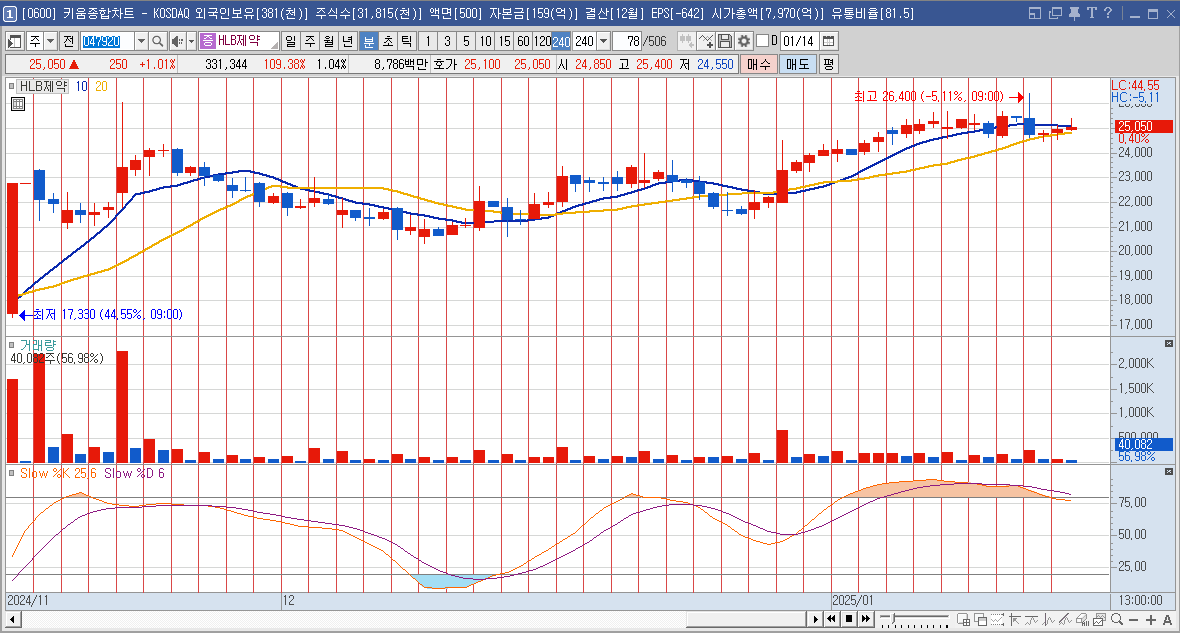Click the dotted trend line icon
Viewport: 1180px width, 633px height.
click(997, 619)
